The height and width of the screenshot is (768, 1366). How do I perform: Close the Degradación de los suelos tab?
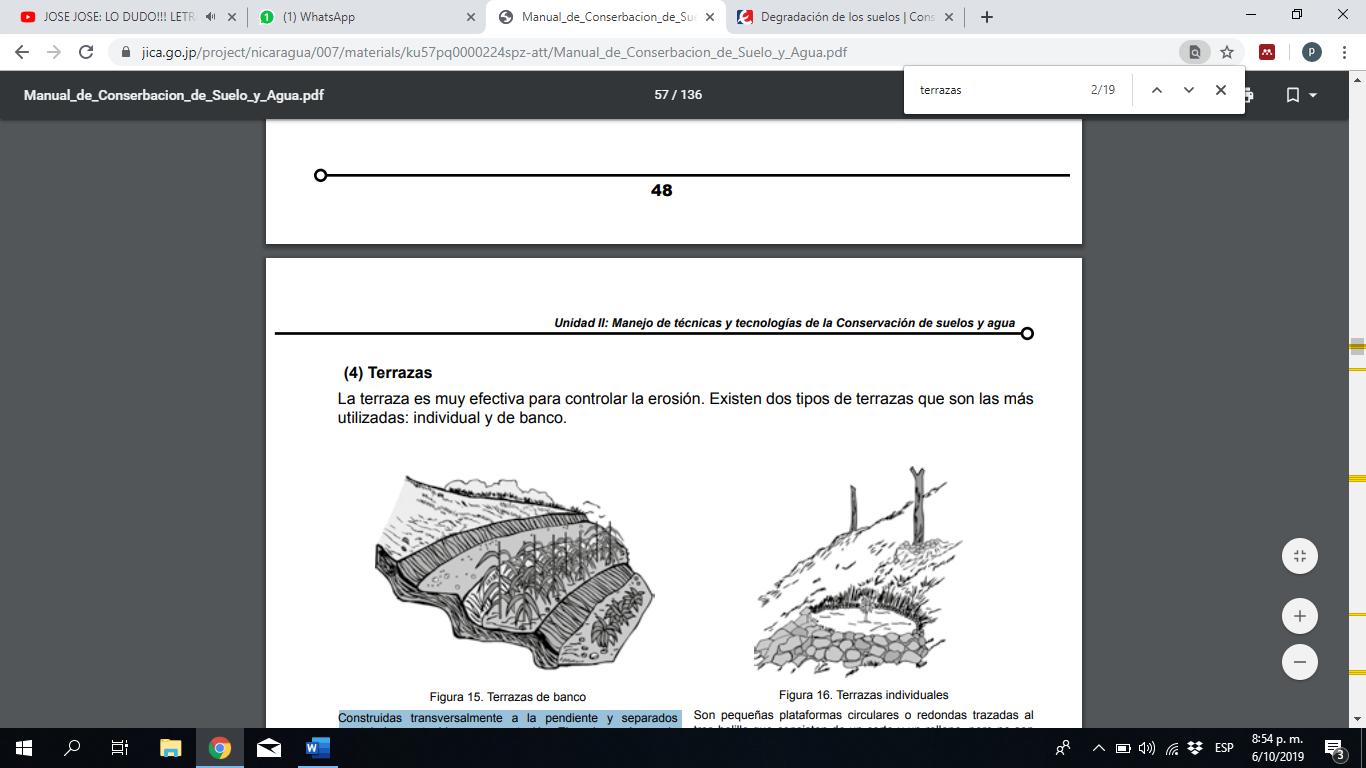[x=949, y=17]
